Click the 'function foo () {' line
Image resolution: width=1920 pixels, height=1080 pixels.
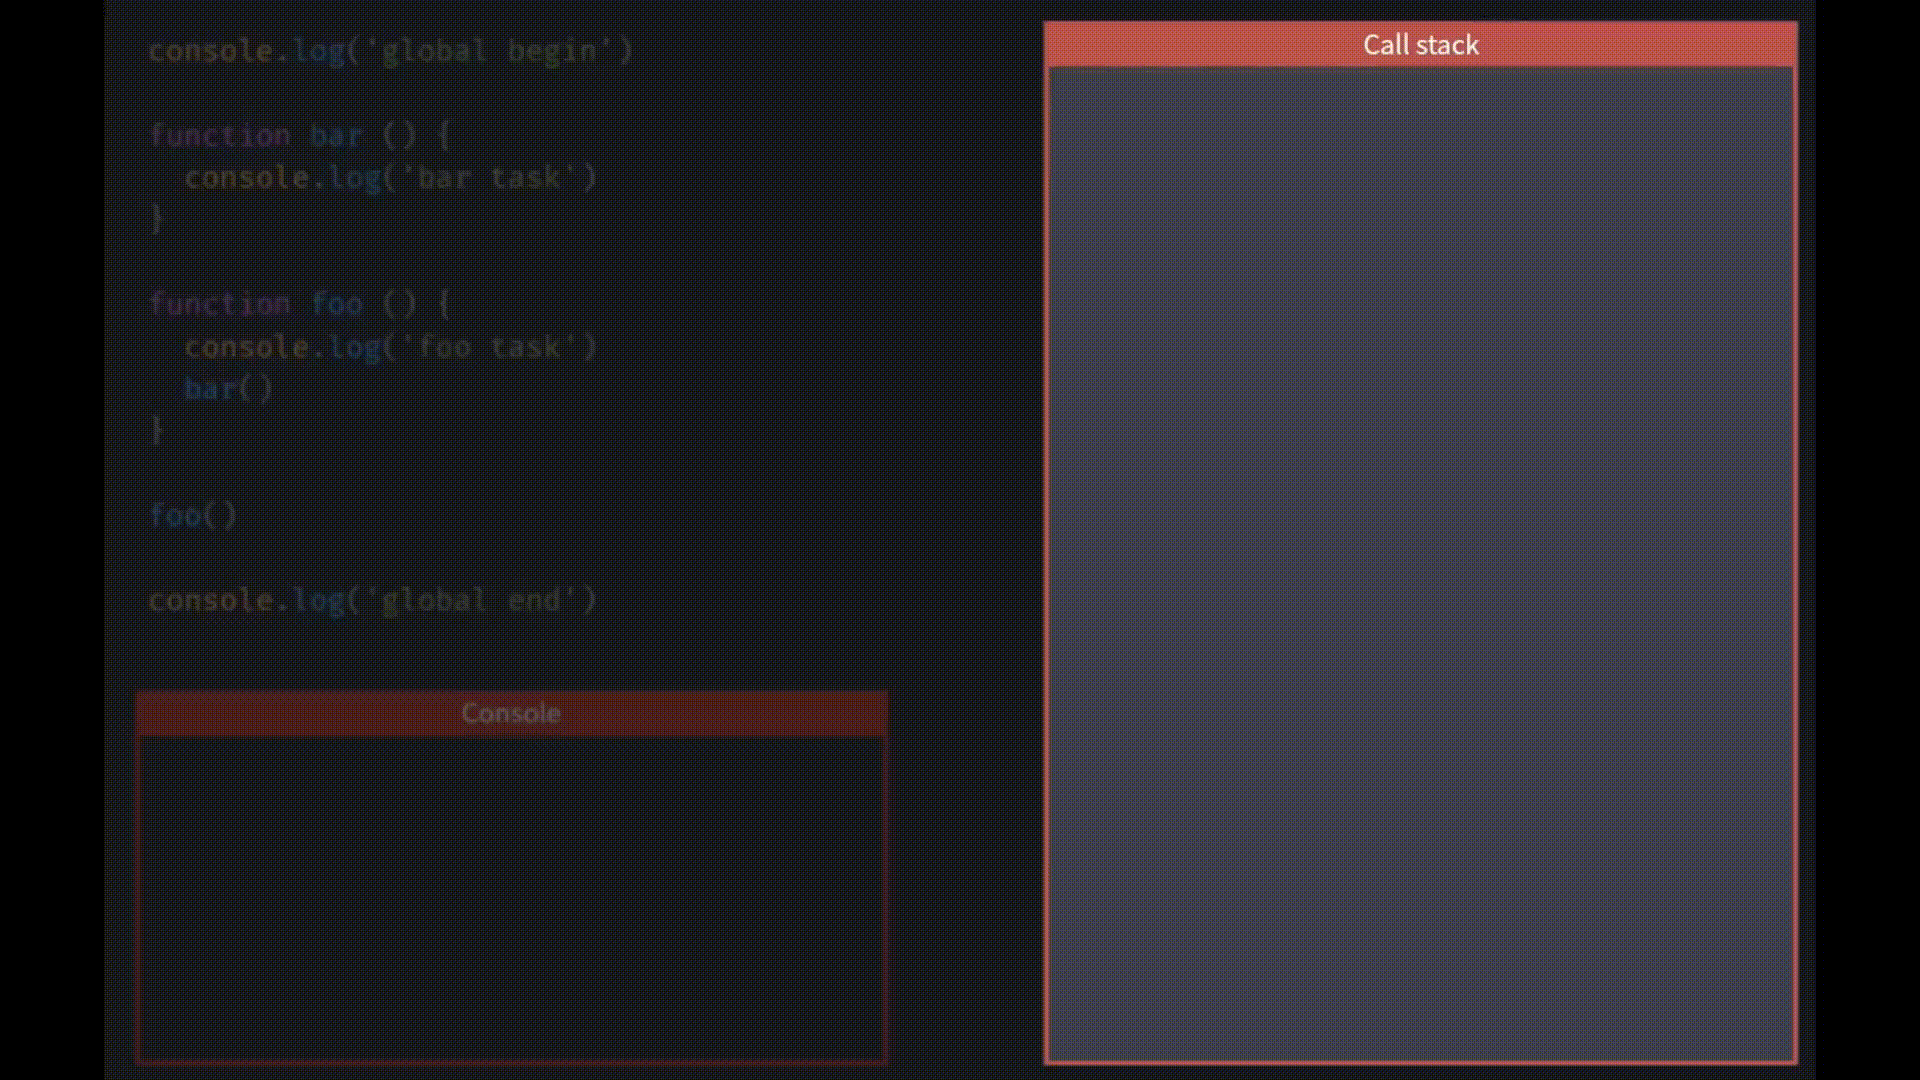299,304
